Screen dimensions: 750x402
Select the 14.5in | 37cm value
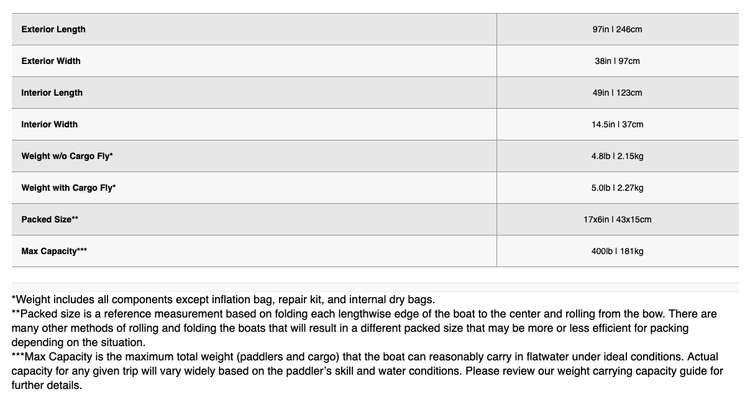tap(617, 124)
